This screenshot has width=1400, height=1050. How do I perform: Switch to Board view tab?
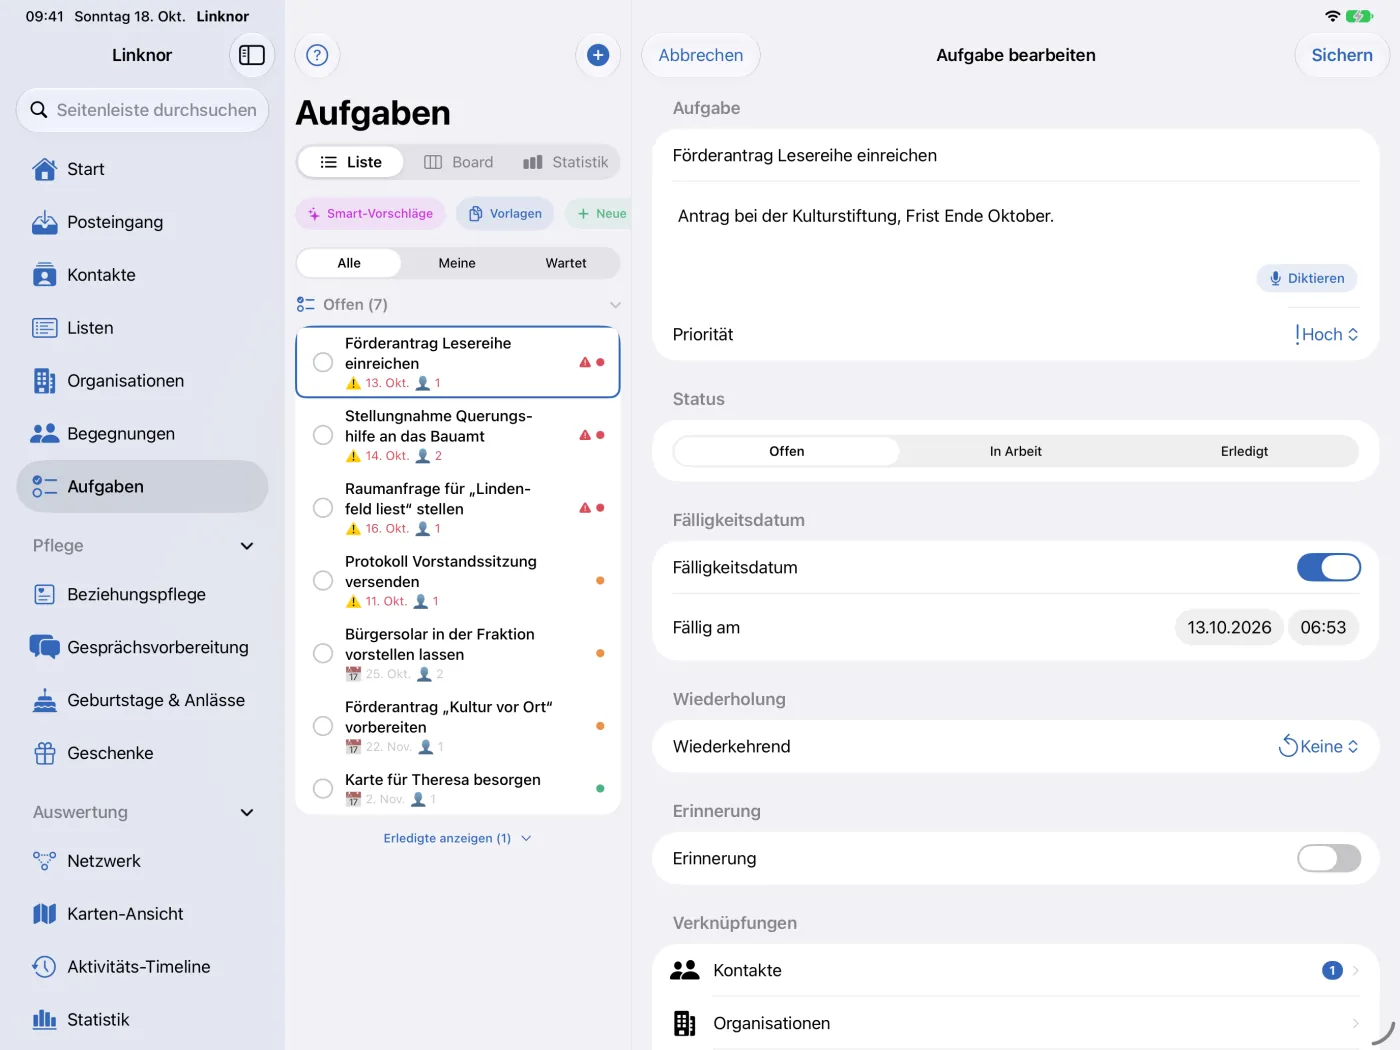(x=459, y=162)
